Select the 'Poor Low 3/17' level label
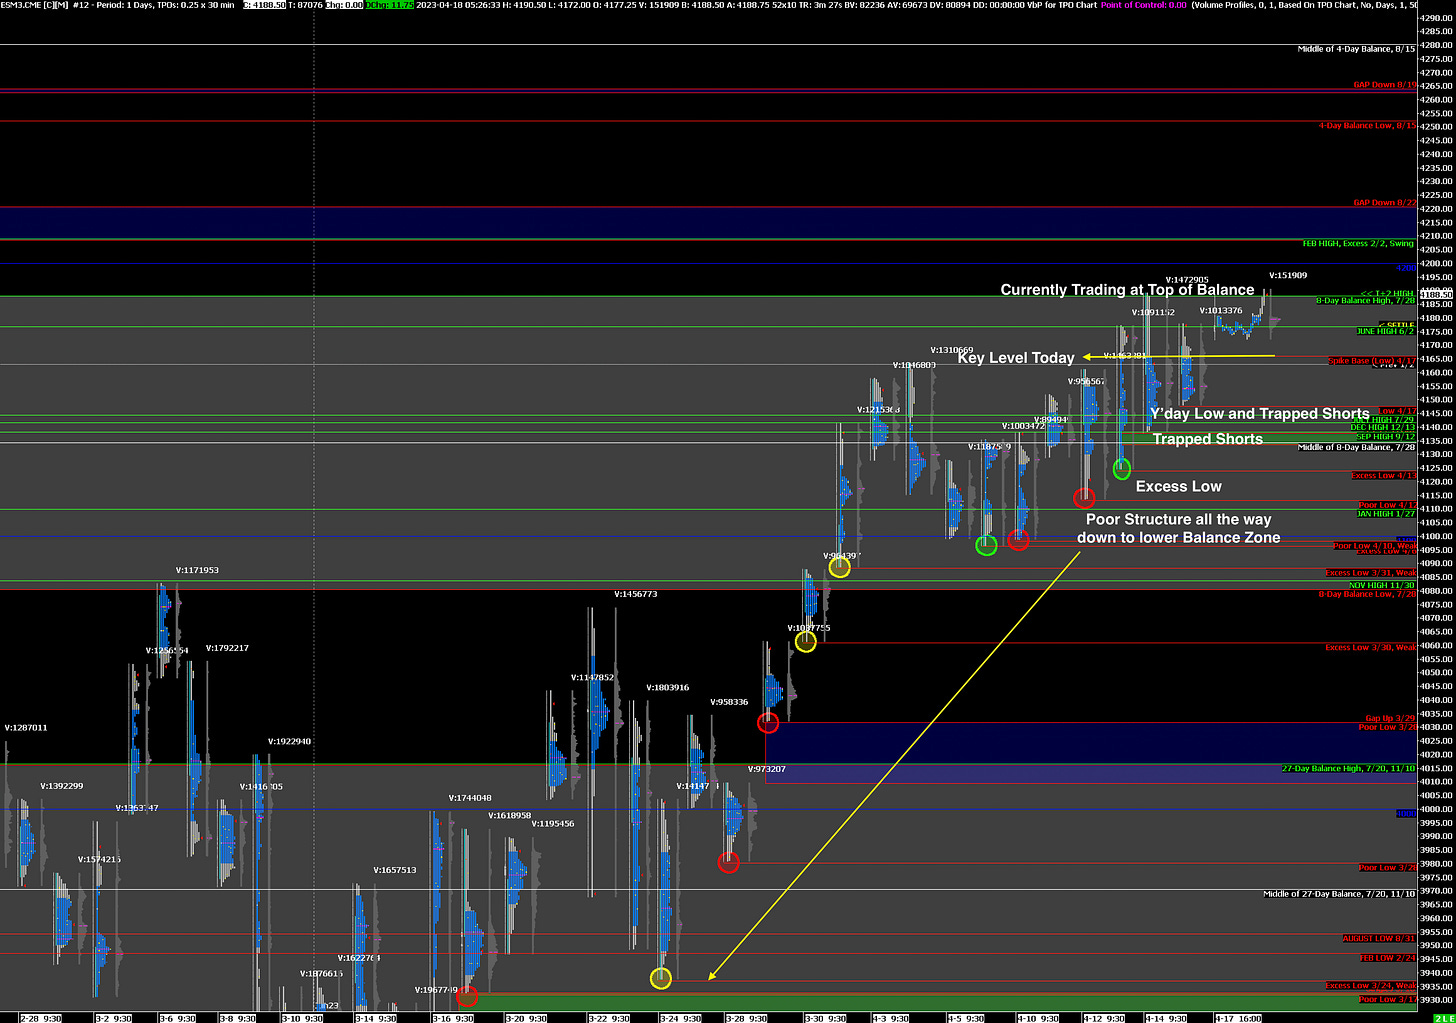Image resolution: width=1456 pixels, height=1023 pixels. tap(1387, 999)
